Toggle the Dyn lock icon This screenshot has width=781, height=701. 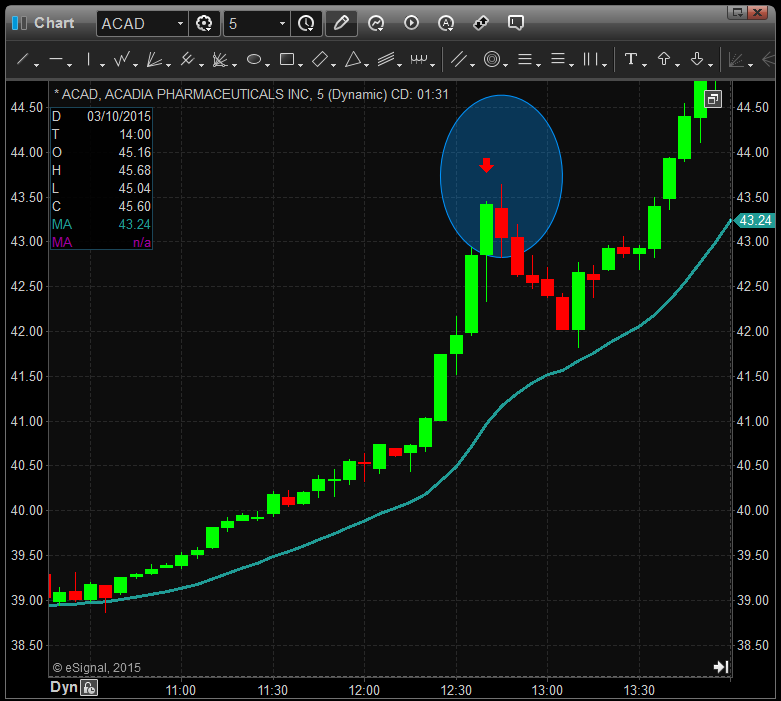(x=89, y=689)
